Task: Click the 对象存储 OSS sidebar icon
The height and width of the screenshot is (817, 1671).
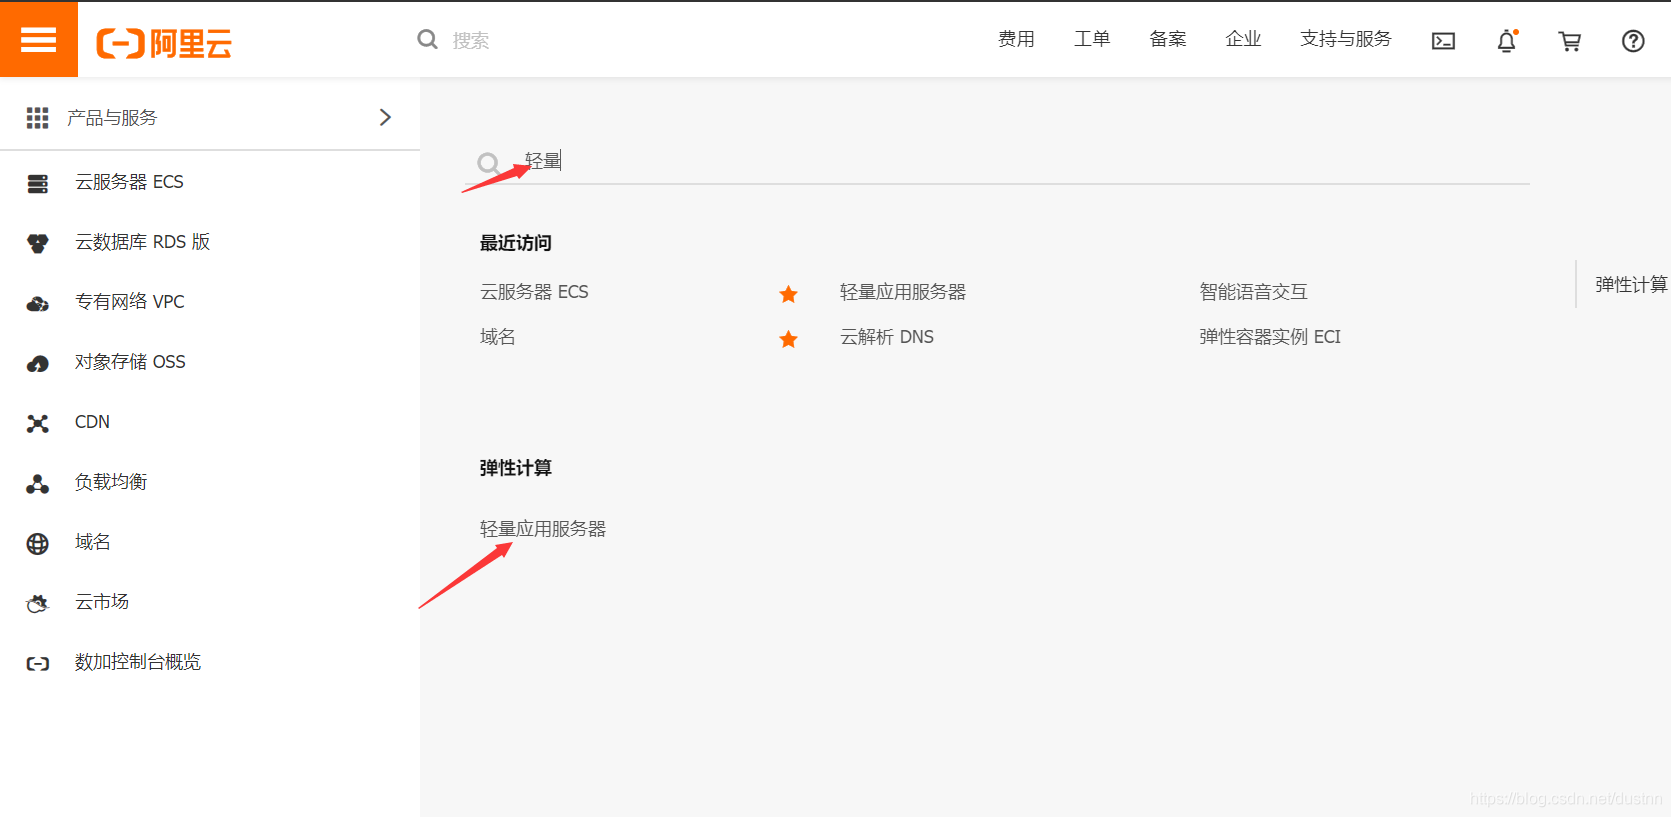Action: coord(37,363)
